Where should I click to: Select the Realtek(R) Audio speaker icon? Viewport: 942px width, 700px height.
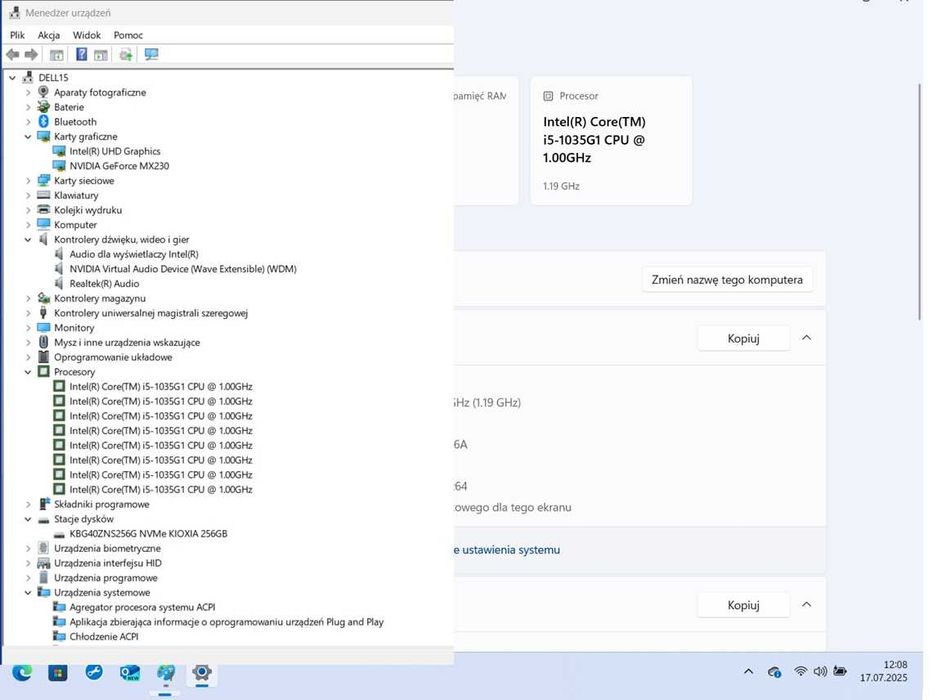[59, 284]
